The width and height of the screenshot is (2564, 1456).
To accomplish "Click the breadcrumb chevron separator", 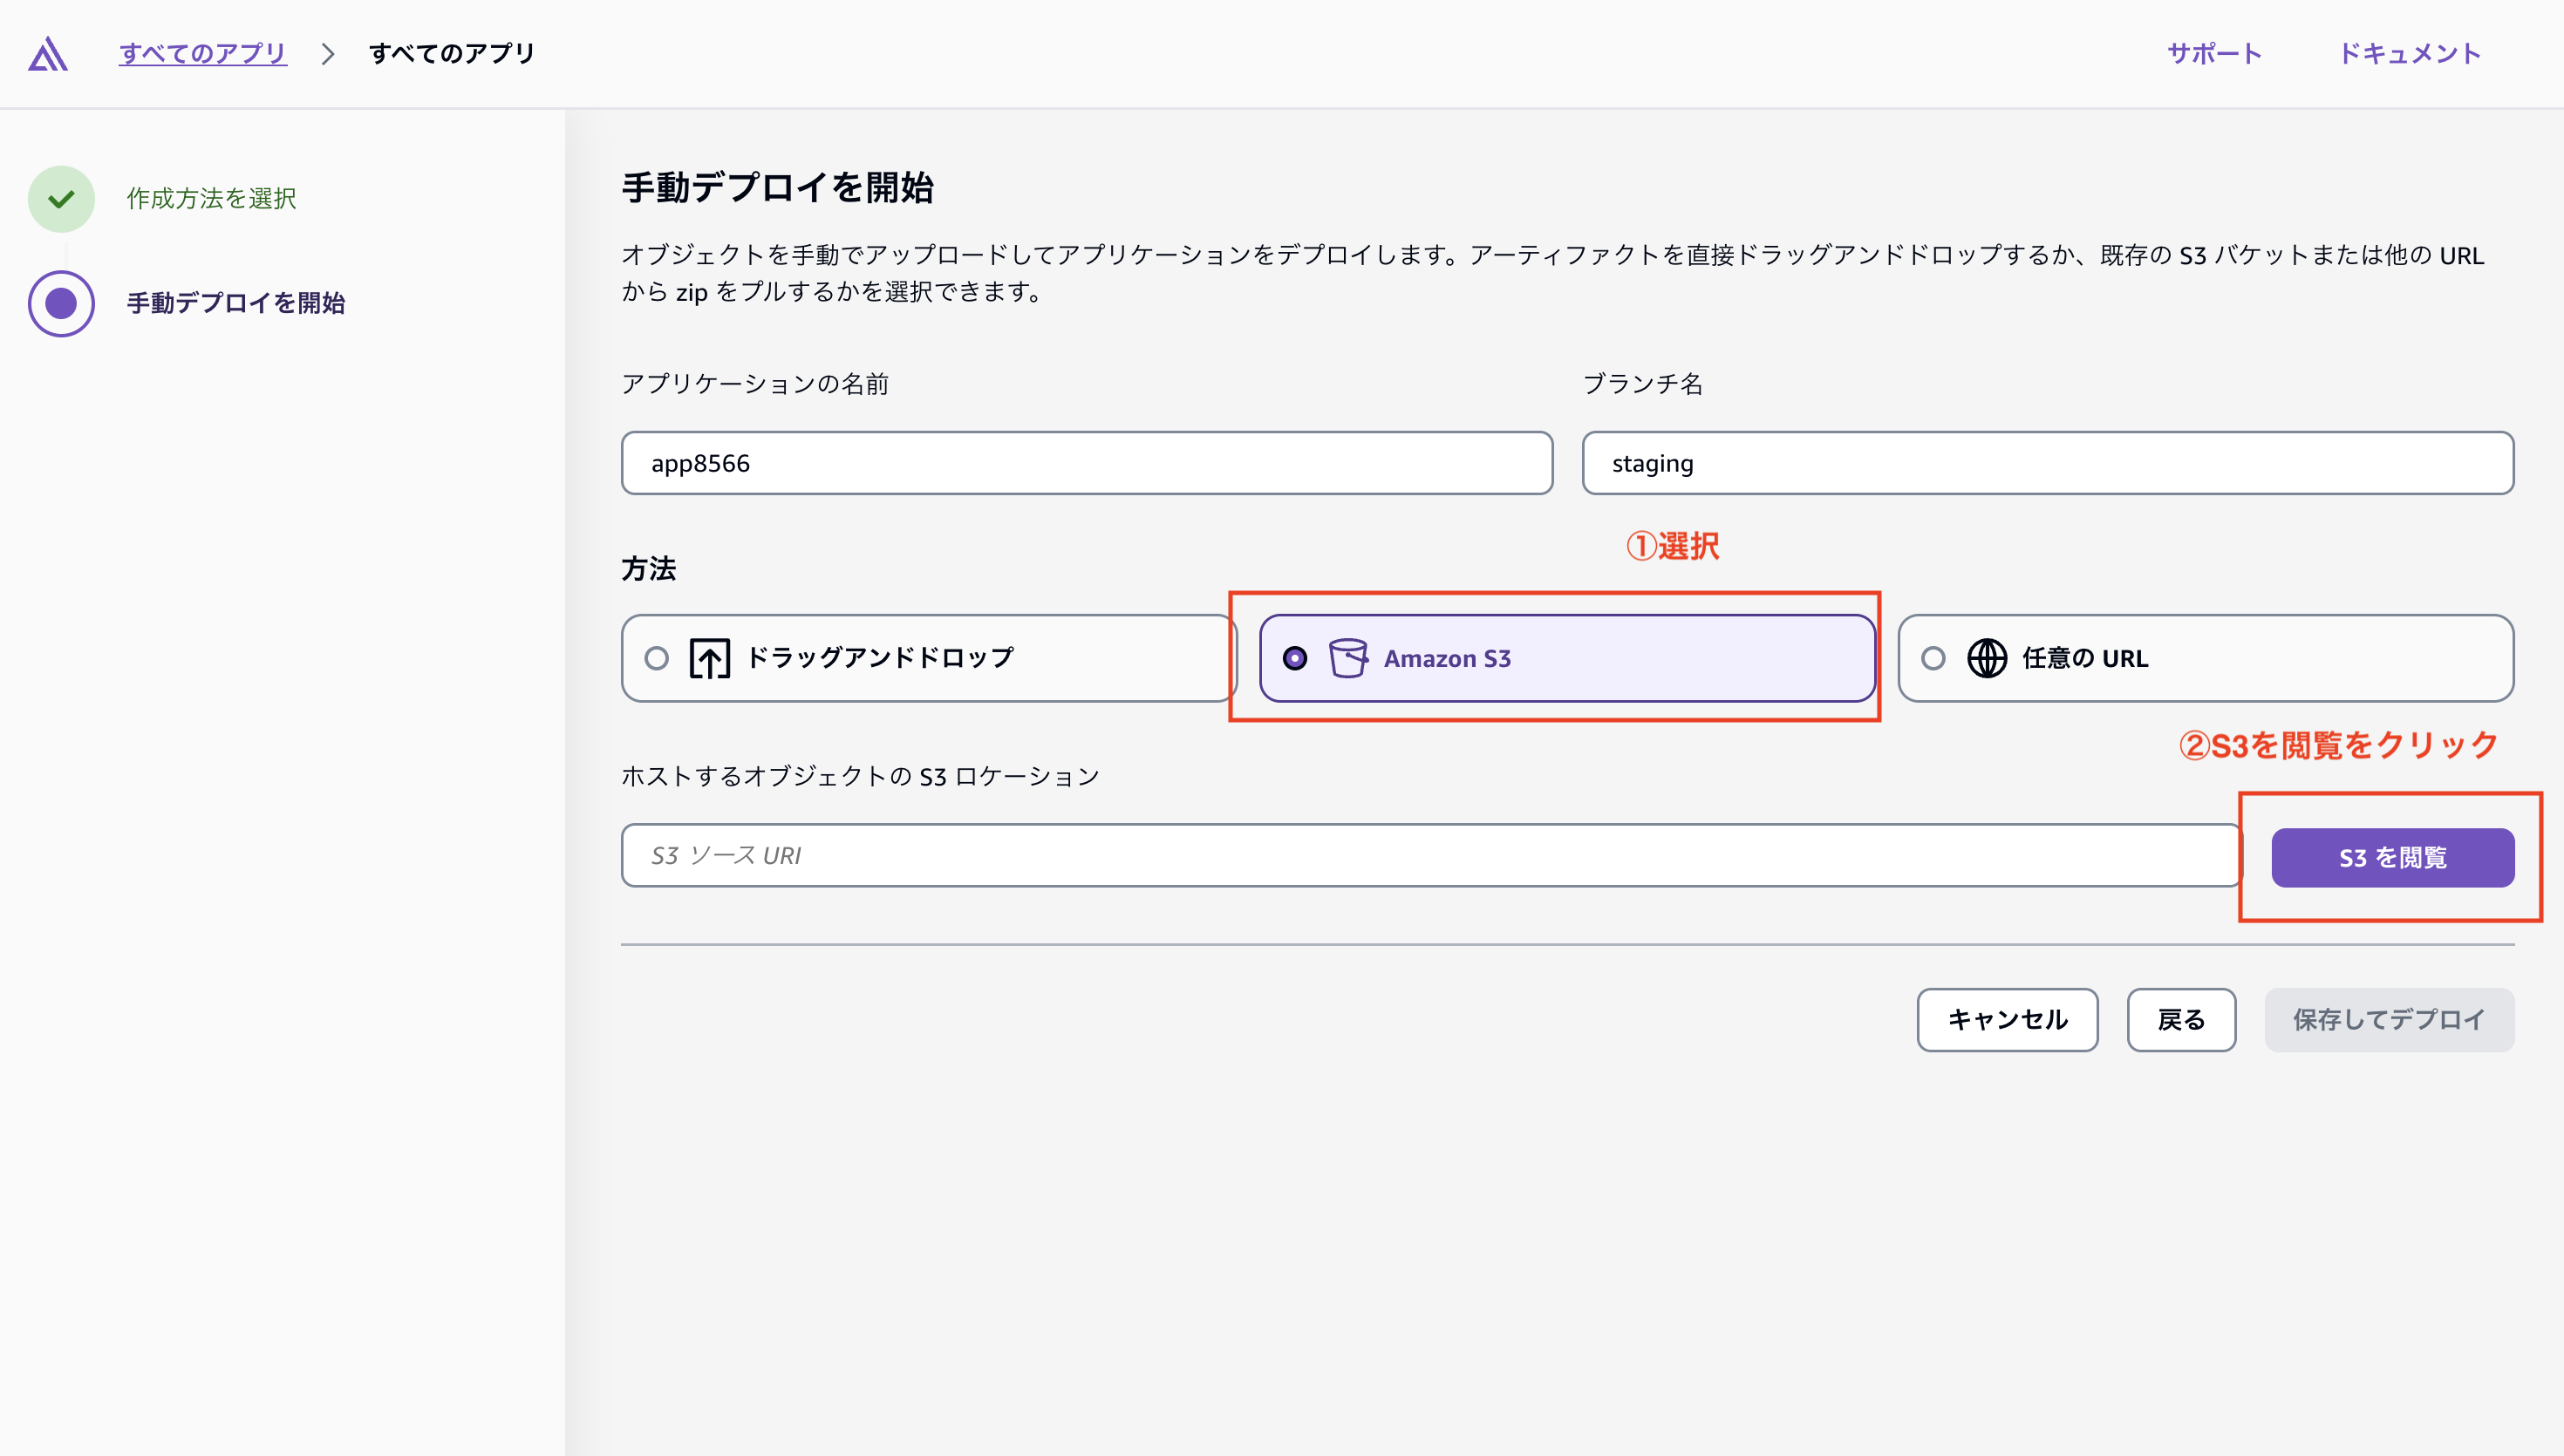I will (x=328, y=54).
